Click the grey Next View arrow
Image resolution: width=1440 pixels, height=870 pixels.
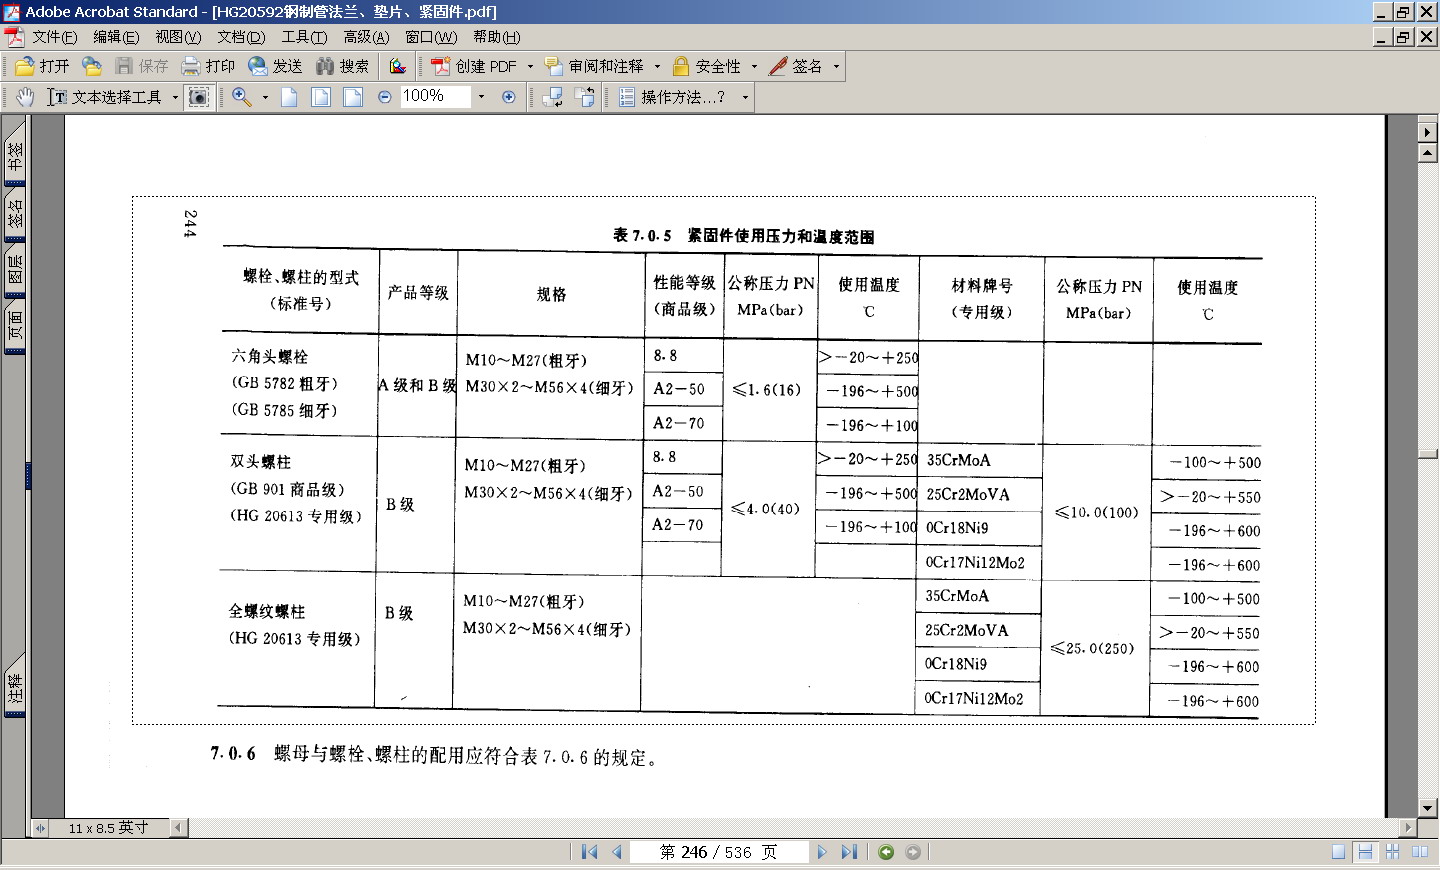913,852
